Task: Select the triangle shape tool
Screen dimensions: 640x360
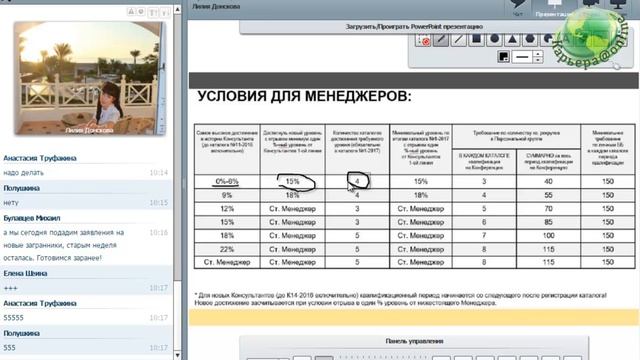Action: [x=512, y=40]
